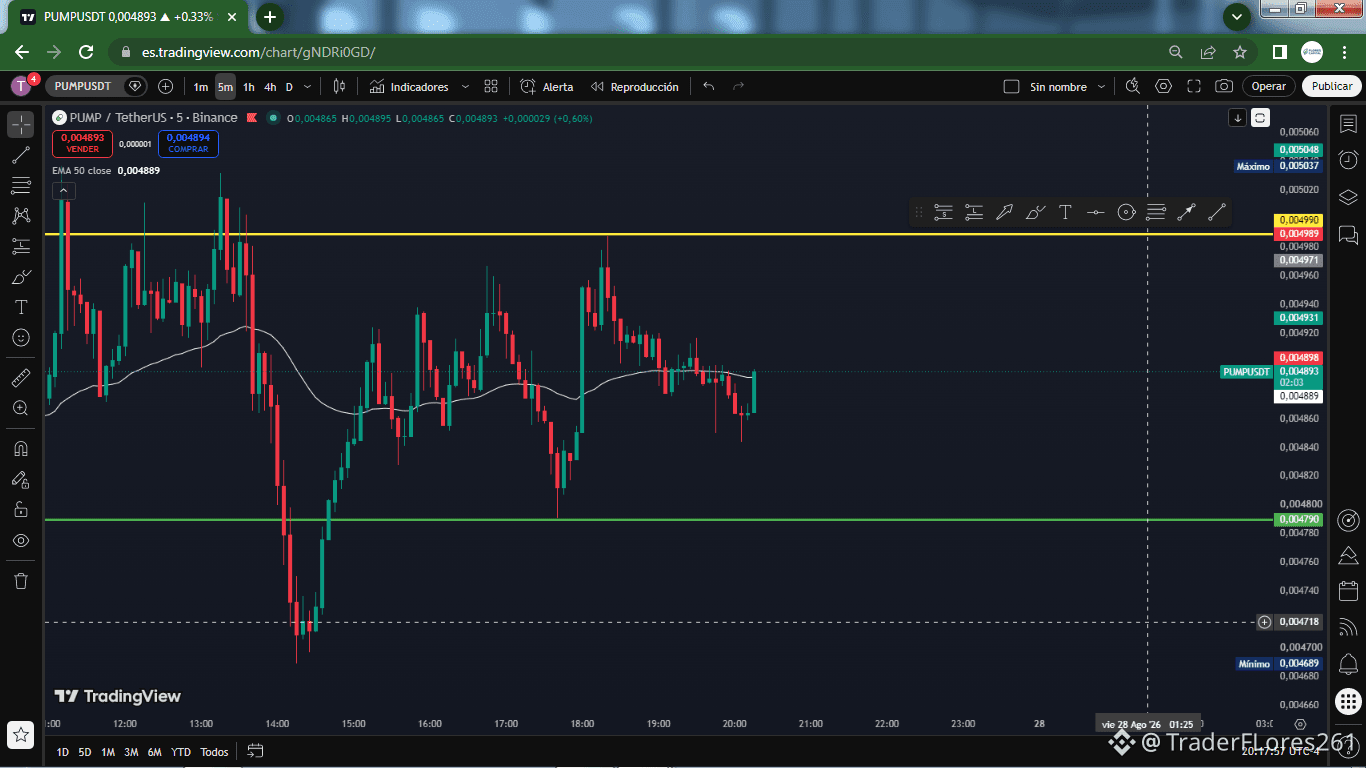Click the red VENDER sell button
The height and width of the screenshot is (768, 1366).
[x=82, y=143]
